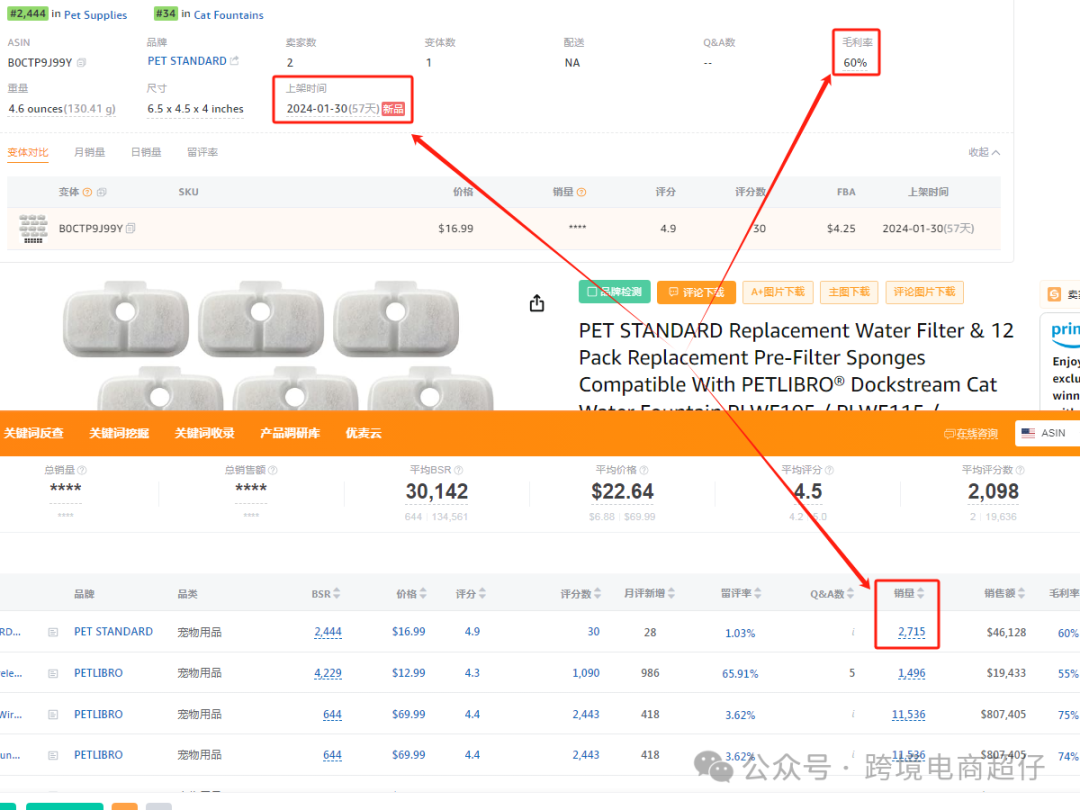Click the main filter product image

coord(278,346)
